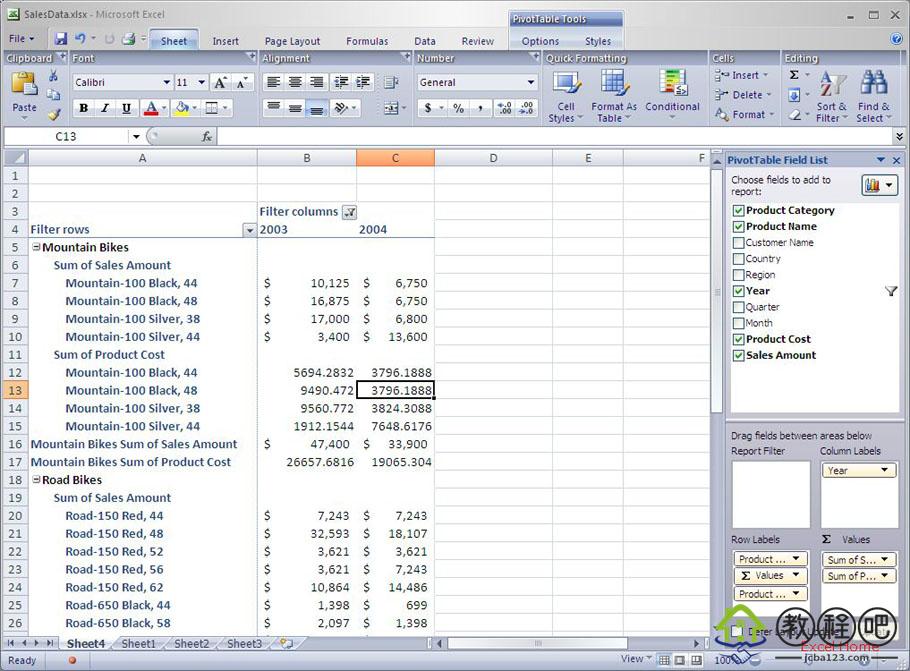Center text horizontally in cell
The width and height of the screenshot is (910, 671).
point(295,82)
